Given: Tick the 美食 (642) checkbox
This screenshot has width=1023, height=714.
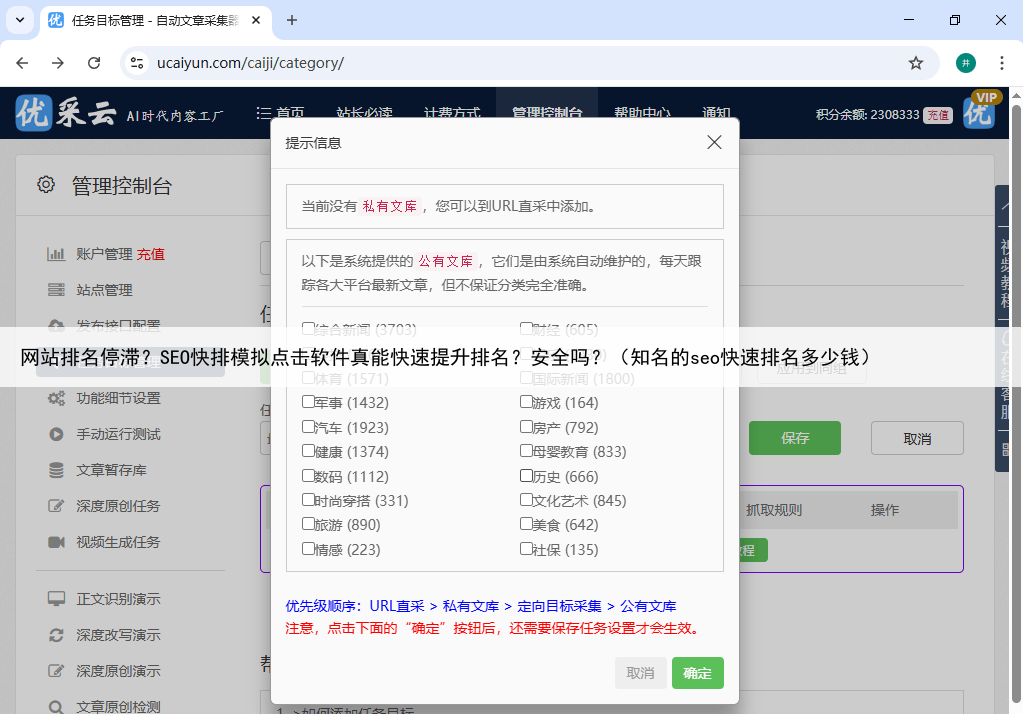Looking at the screenshot, I should coord(526,524).
